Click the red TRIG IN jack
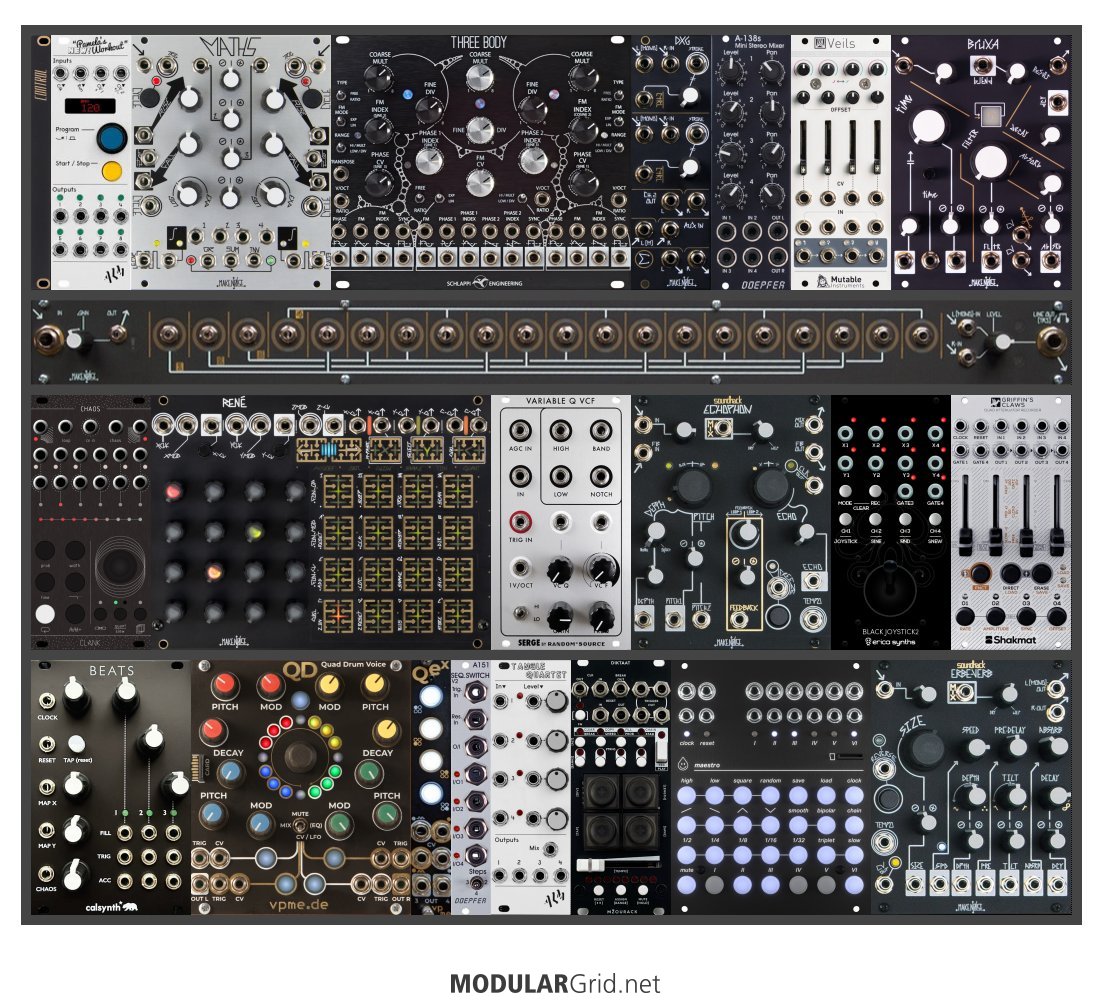1112x1005 pixels. pos(520,522)
